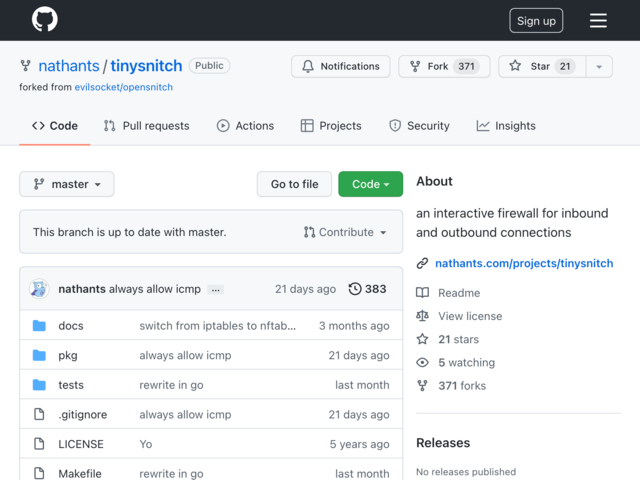Open the tinysnitch repository link

point(146,66)
